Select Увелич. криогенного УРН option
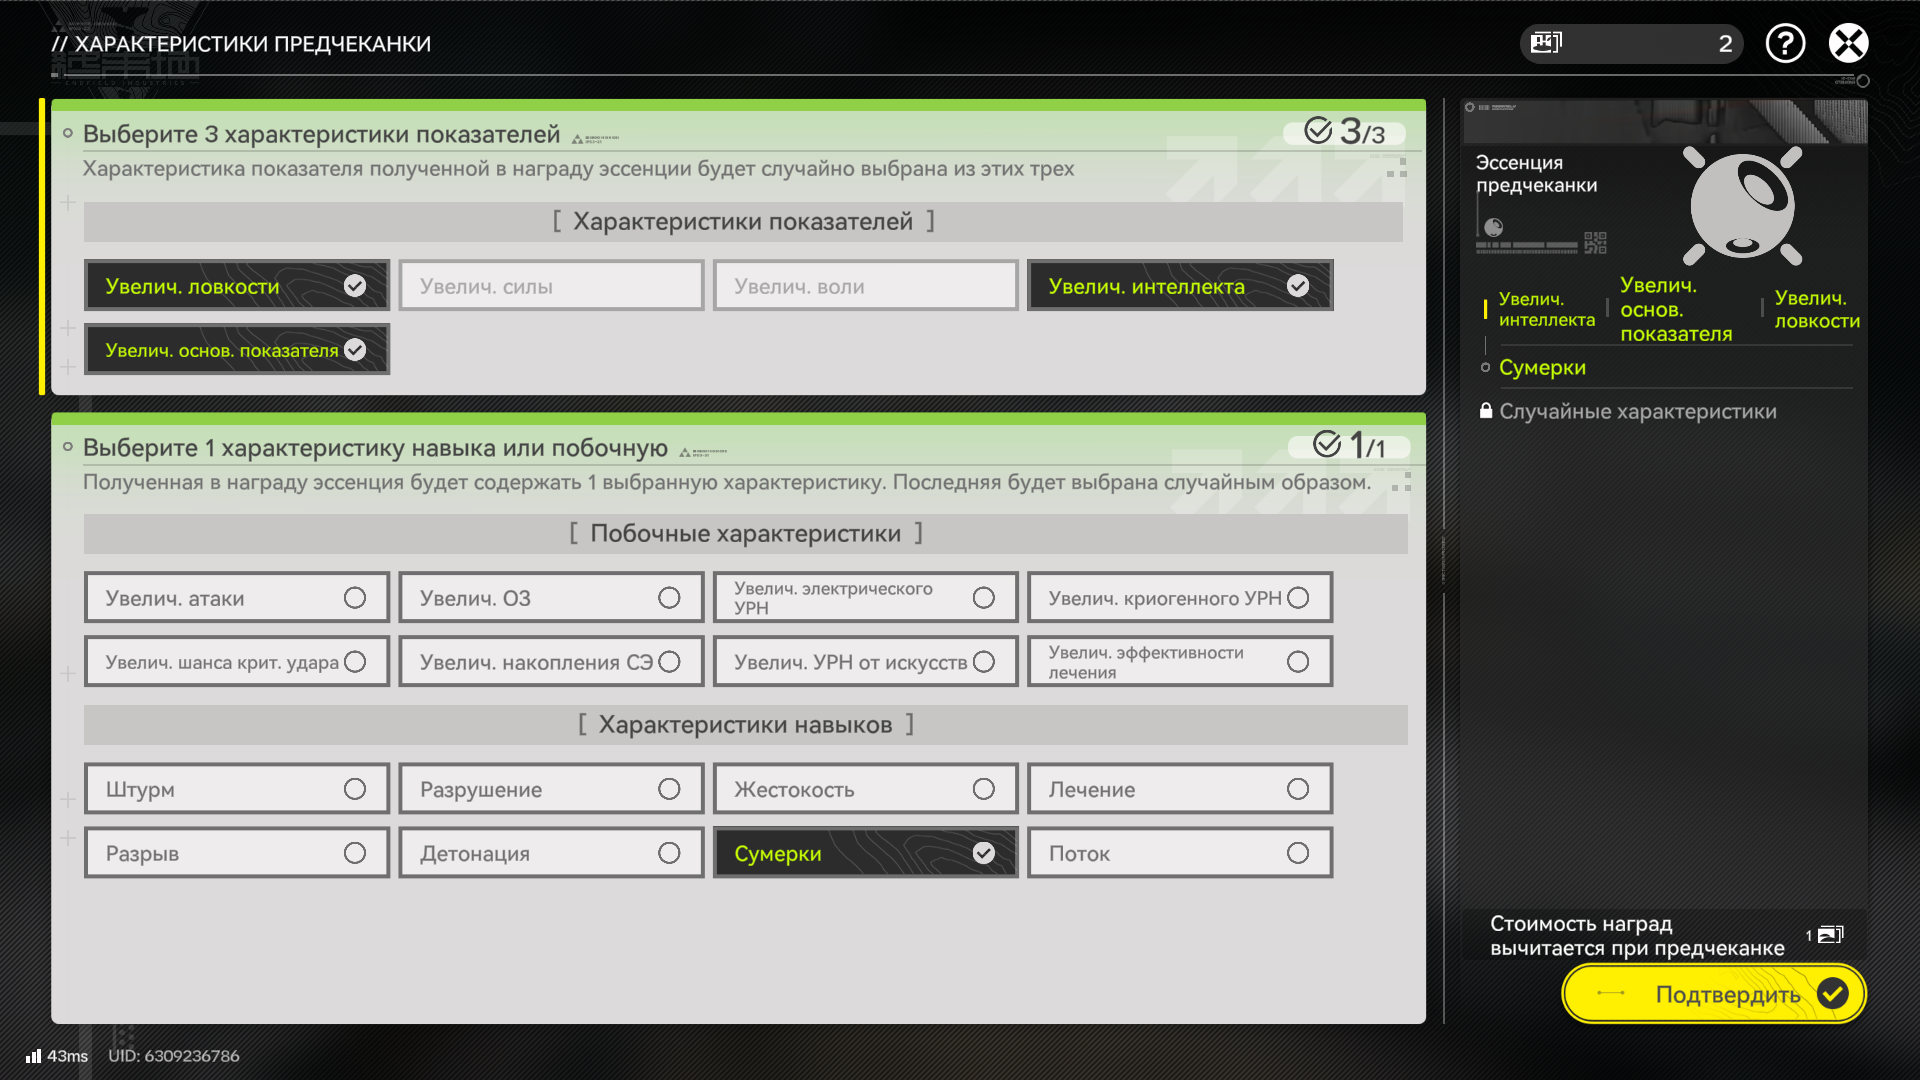Viewport: 1920px width, 1080px height. 1179,598
